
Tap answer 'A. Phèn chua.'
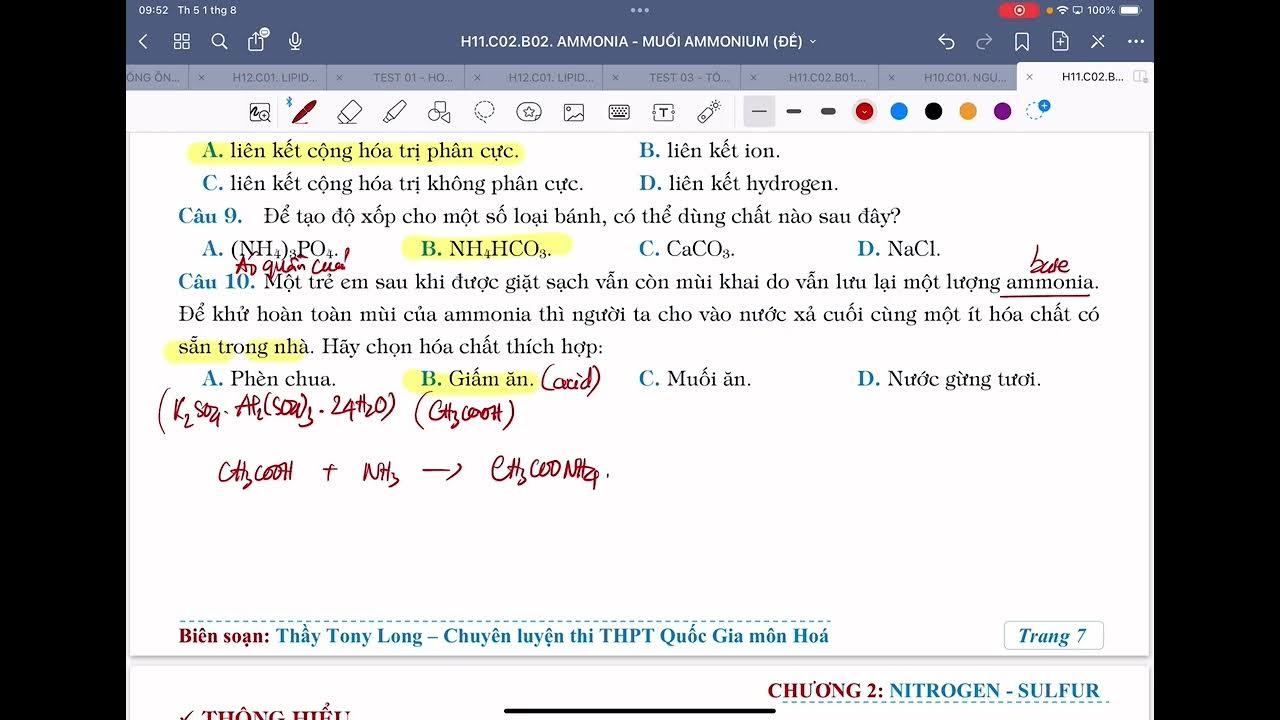[x=269, y=379]
